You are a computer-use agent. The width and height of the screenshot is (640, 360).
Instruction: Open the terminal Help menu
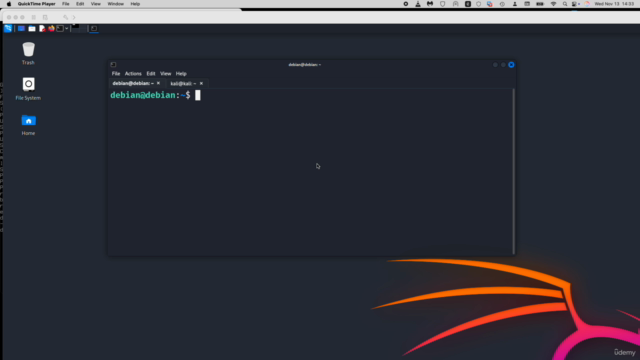pyautogui.click(x=181, y=74)
